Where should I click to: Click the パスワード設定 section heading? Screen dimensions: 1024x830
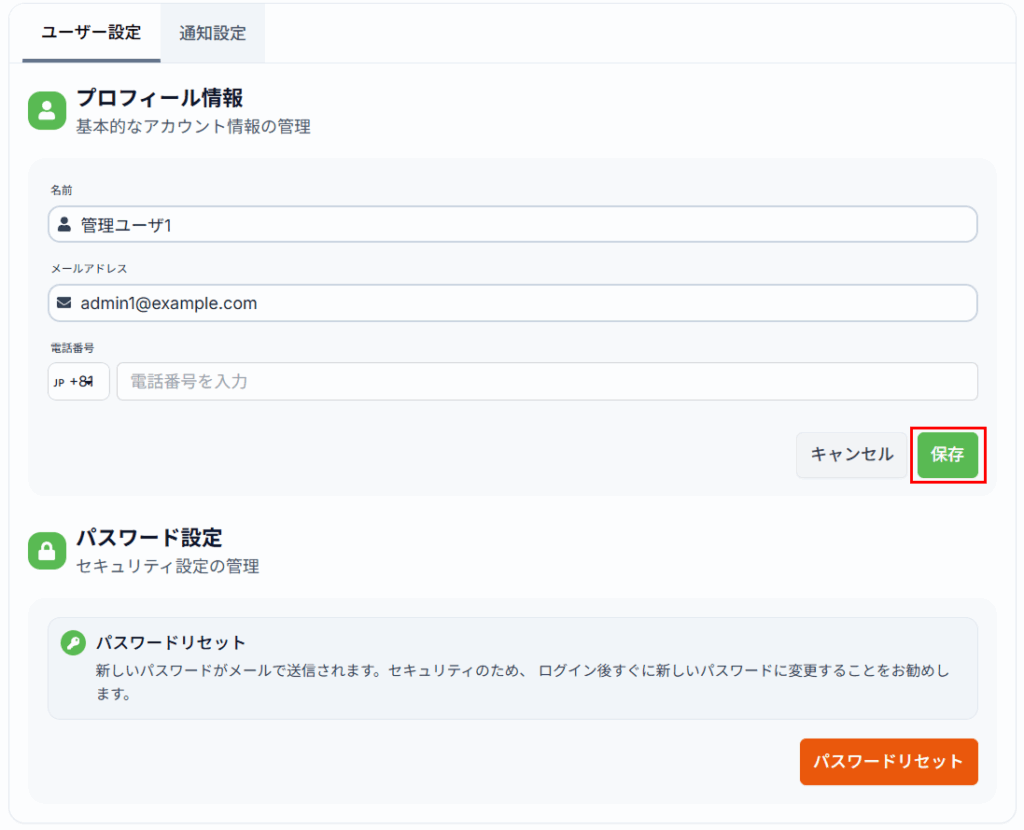[149, 538]
